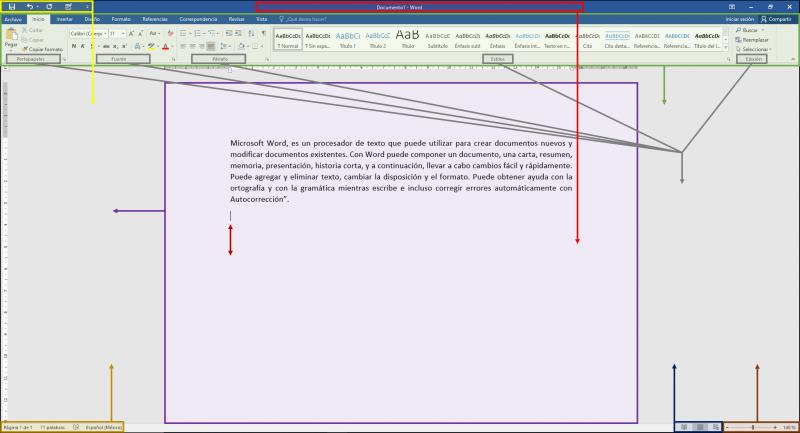Click Iniciar sesión to sign in

coord(739,19)
